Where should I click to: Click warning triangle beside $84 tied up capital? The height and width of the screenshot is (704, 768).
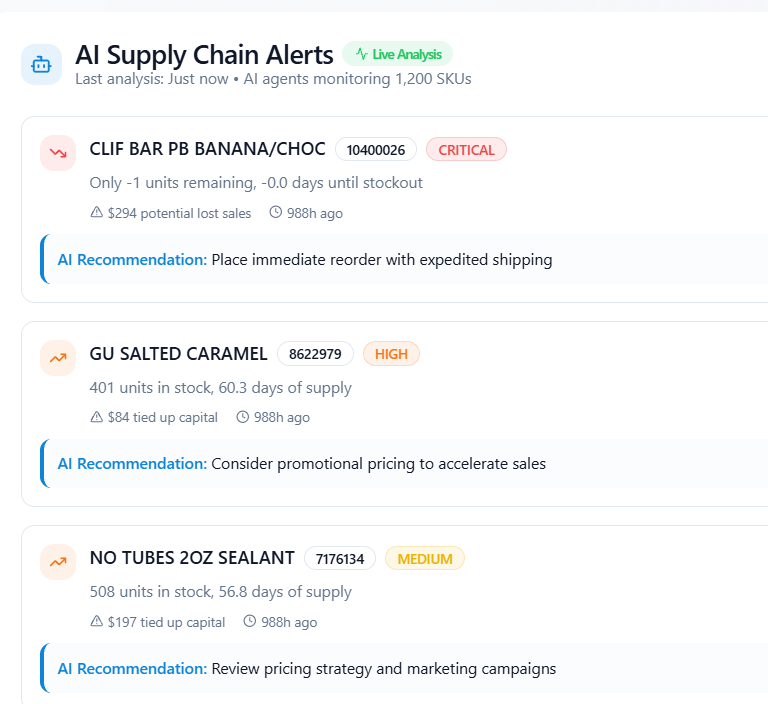(97, 417)
